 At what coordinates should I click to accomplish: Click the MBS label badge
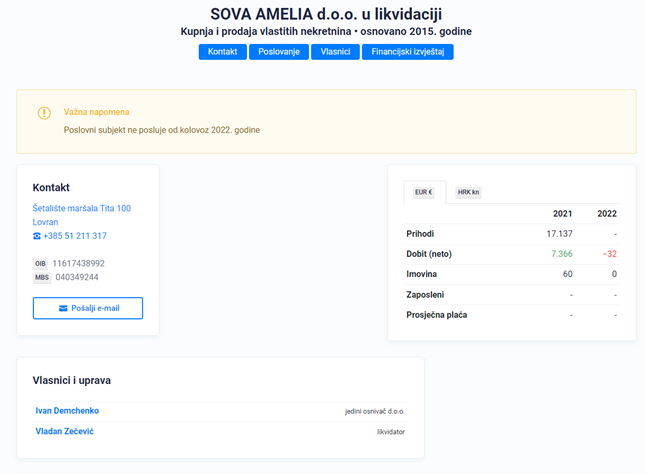click(42, 278)
